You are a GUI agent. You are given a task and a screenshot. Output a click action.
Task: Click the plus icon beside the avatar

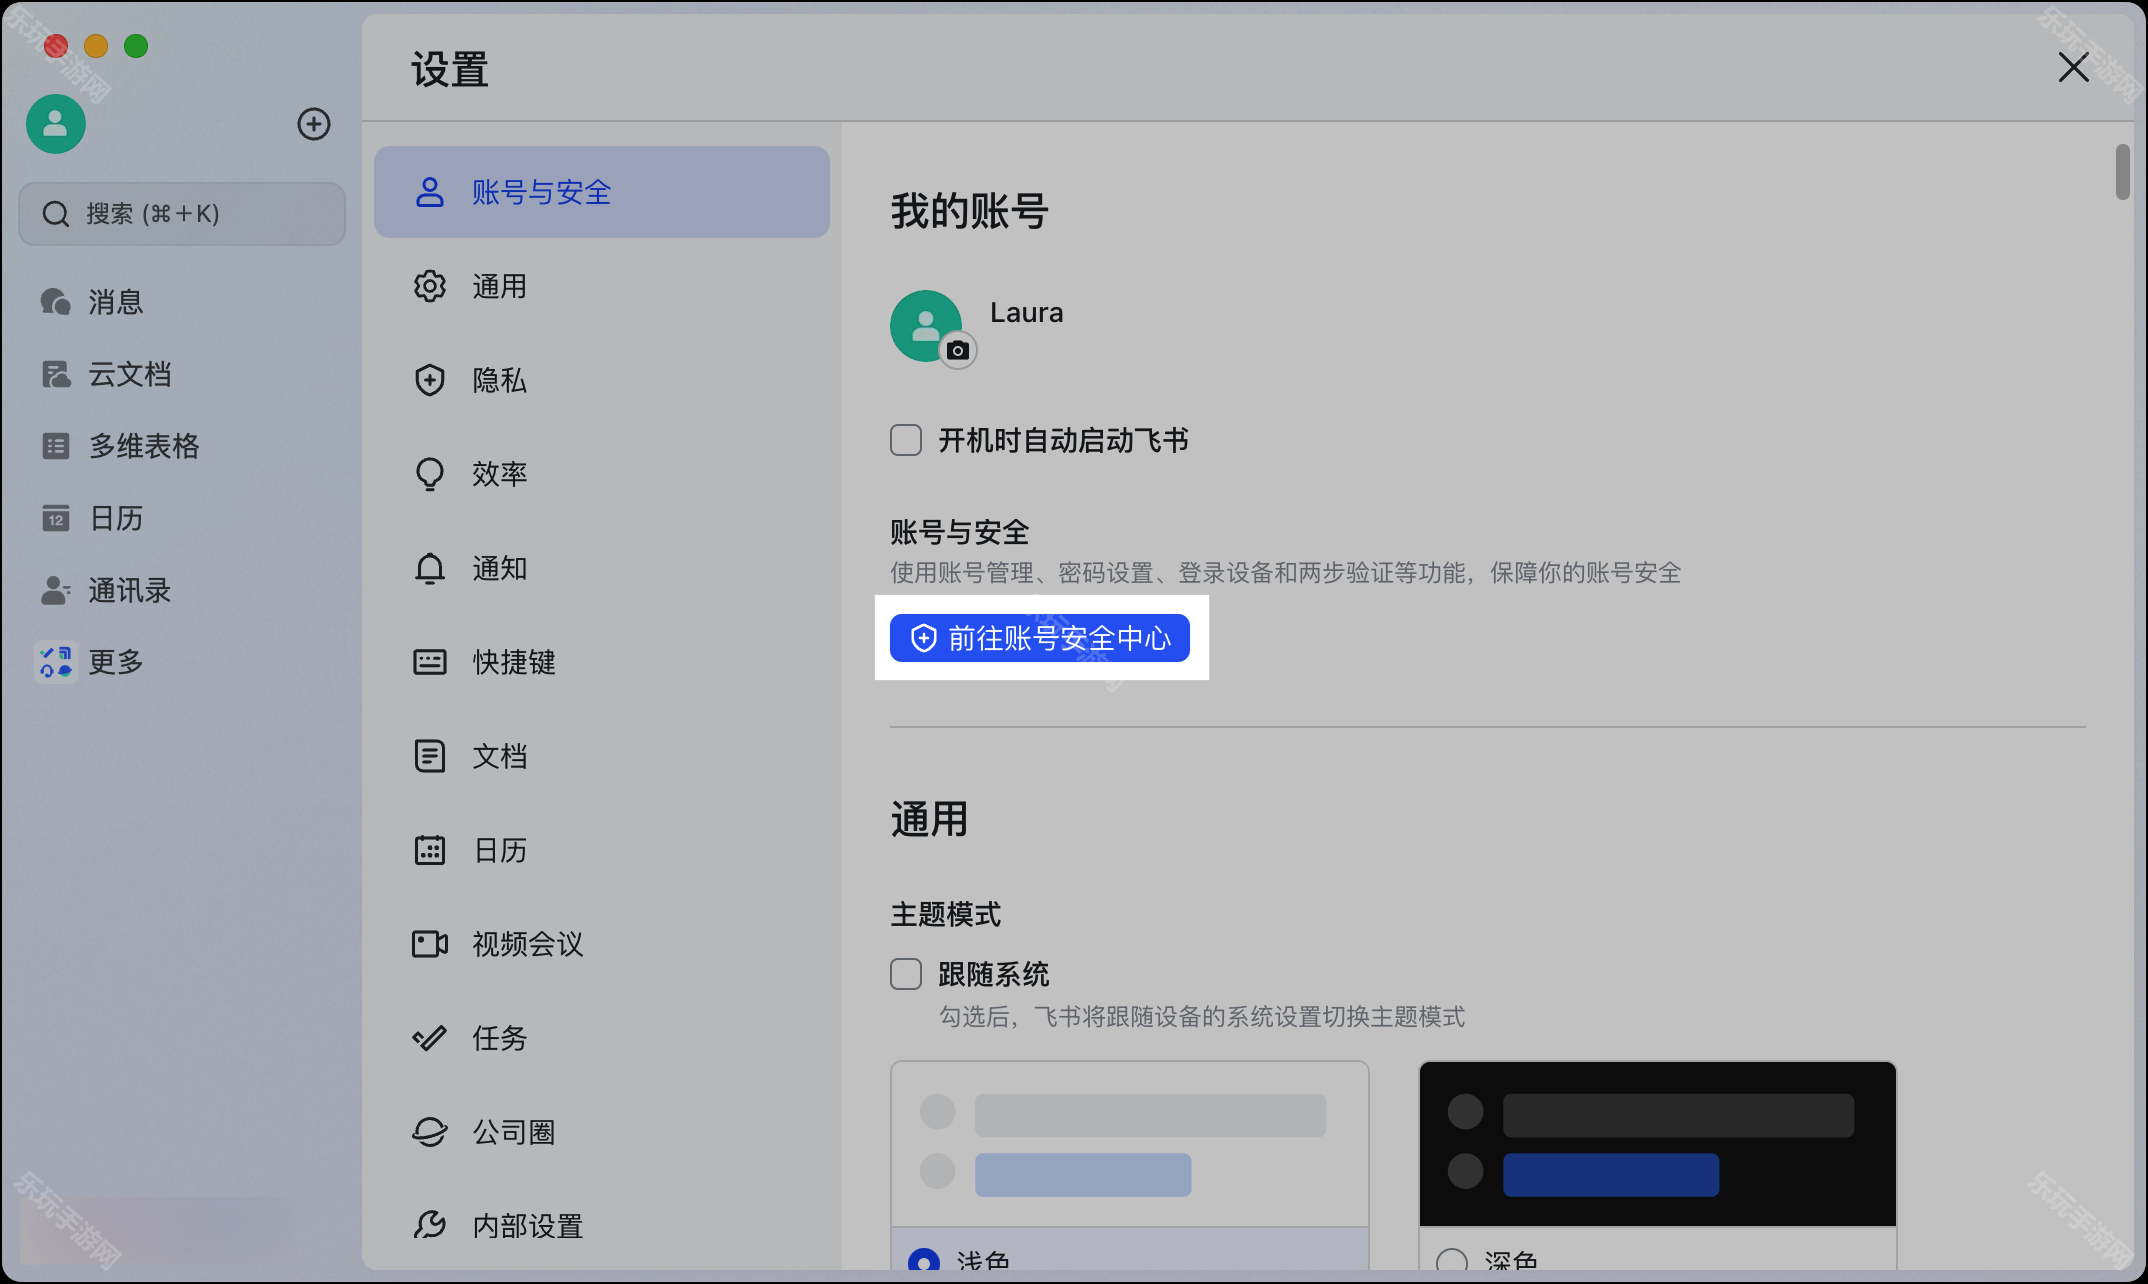click(314, 124)
